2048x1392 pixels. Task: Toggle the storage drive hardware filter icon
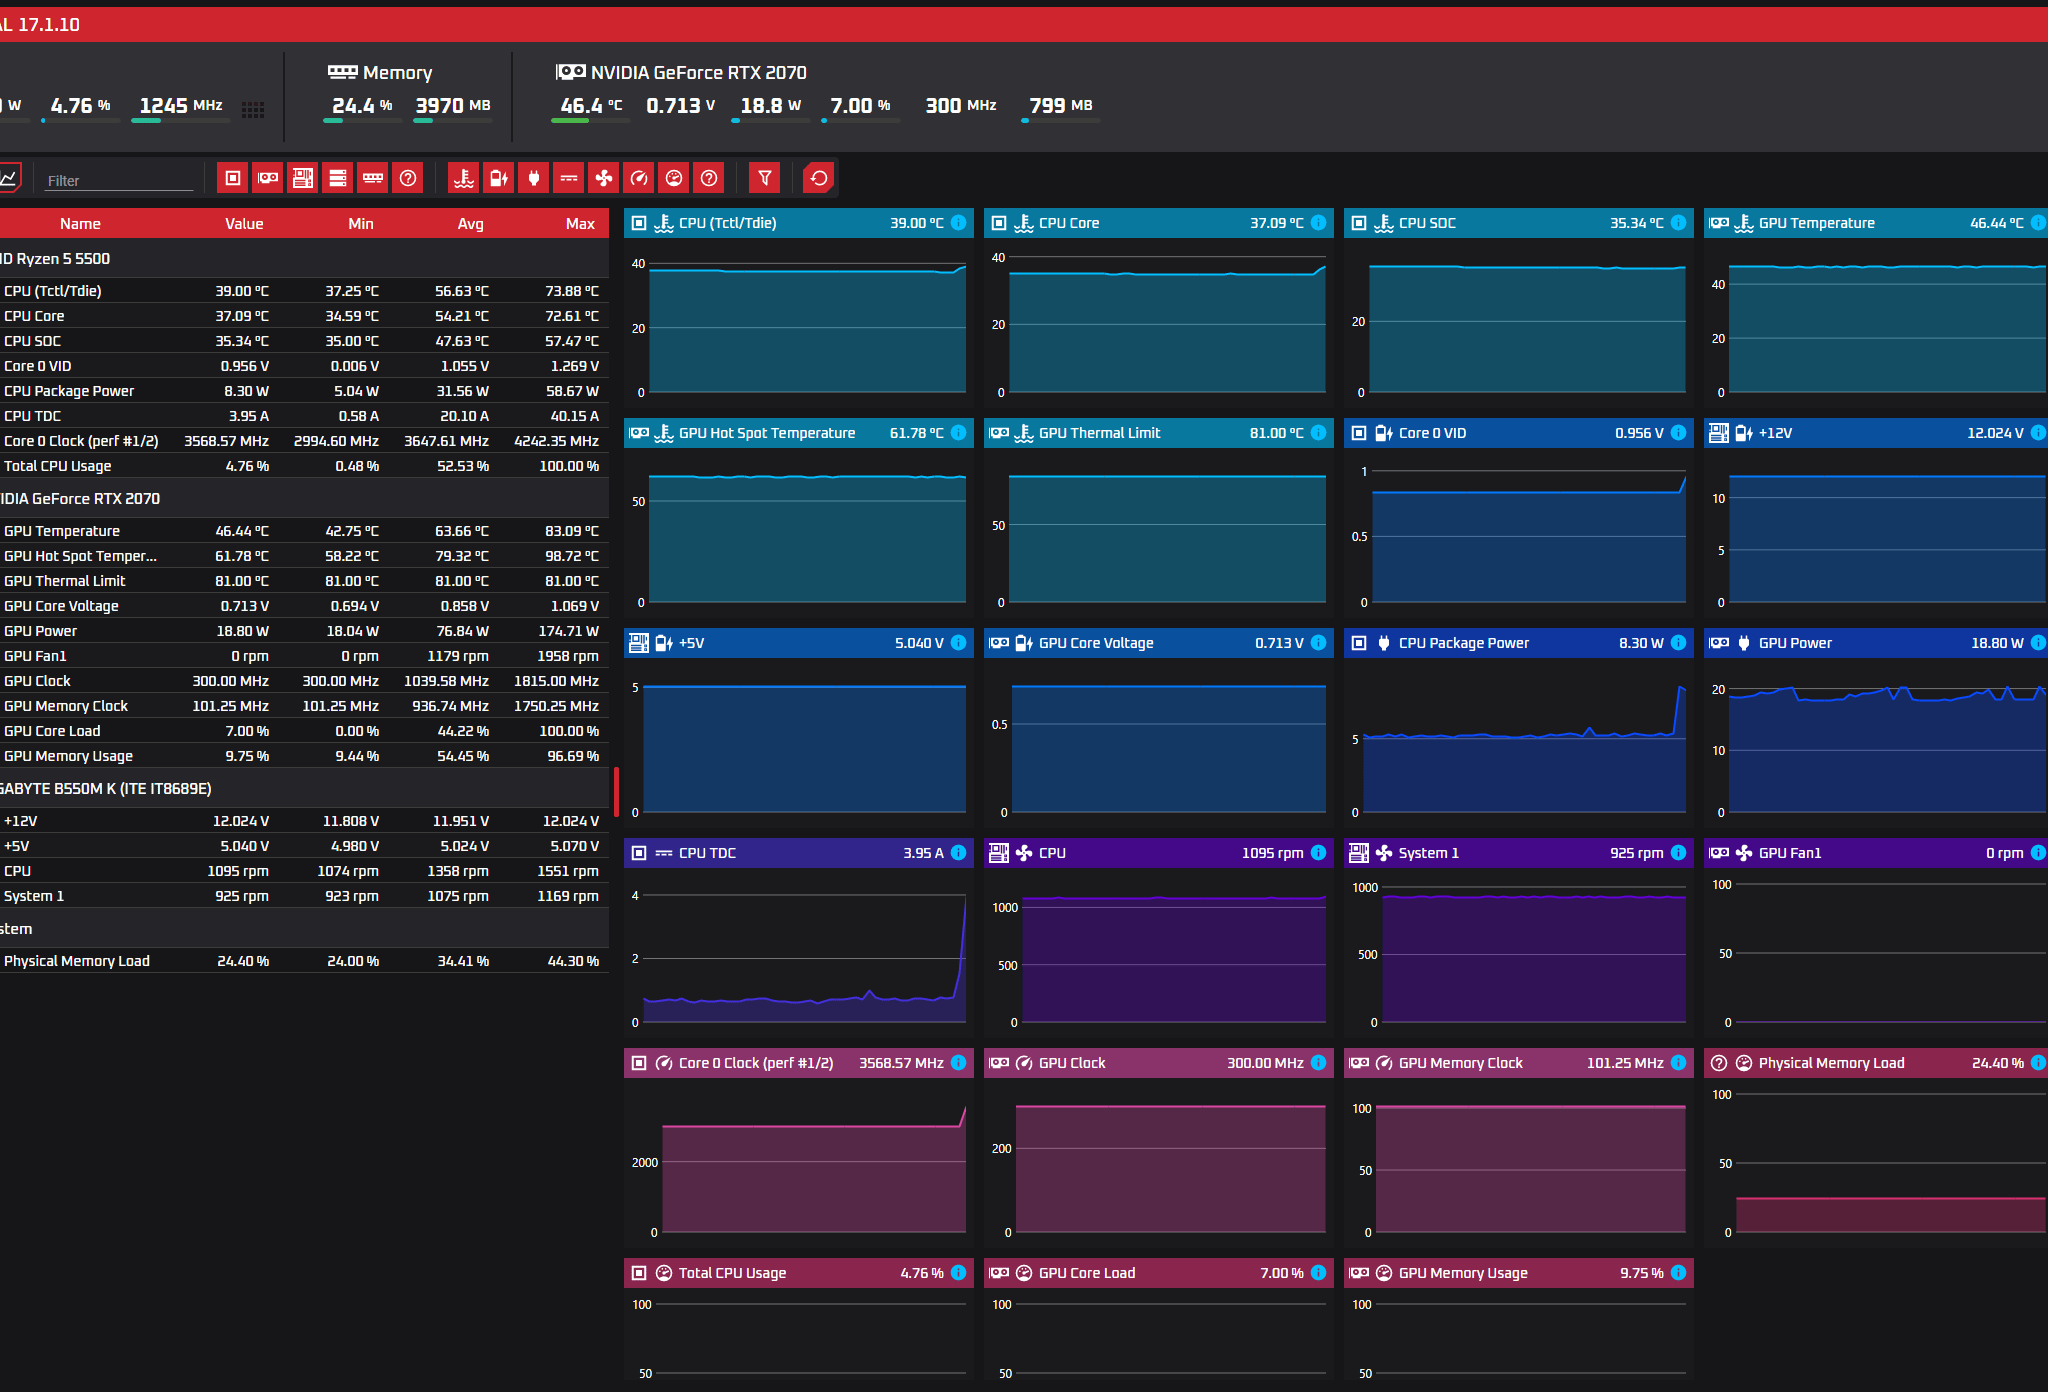(338, 178)
